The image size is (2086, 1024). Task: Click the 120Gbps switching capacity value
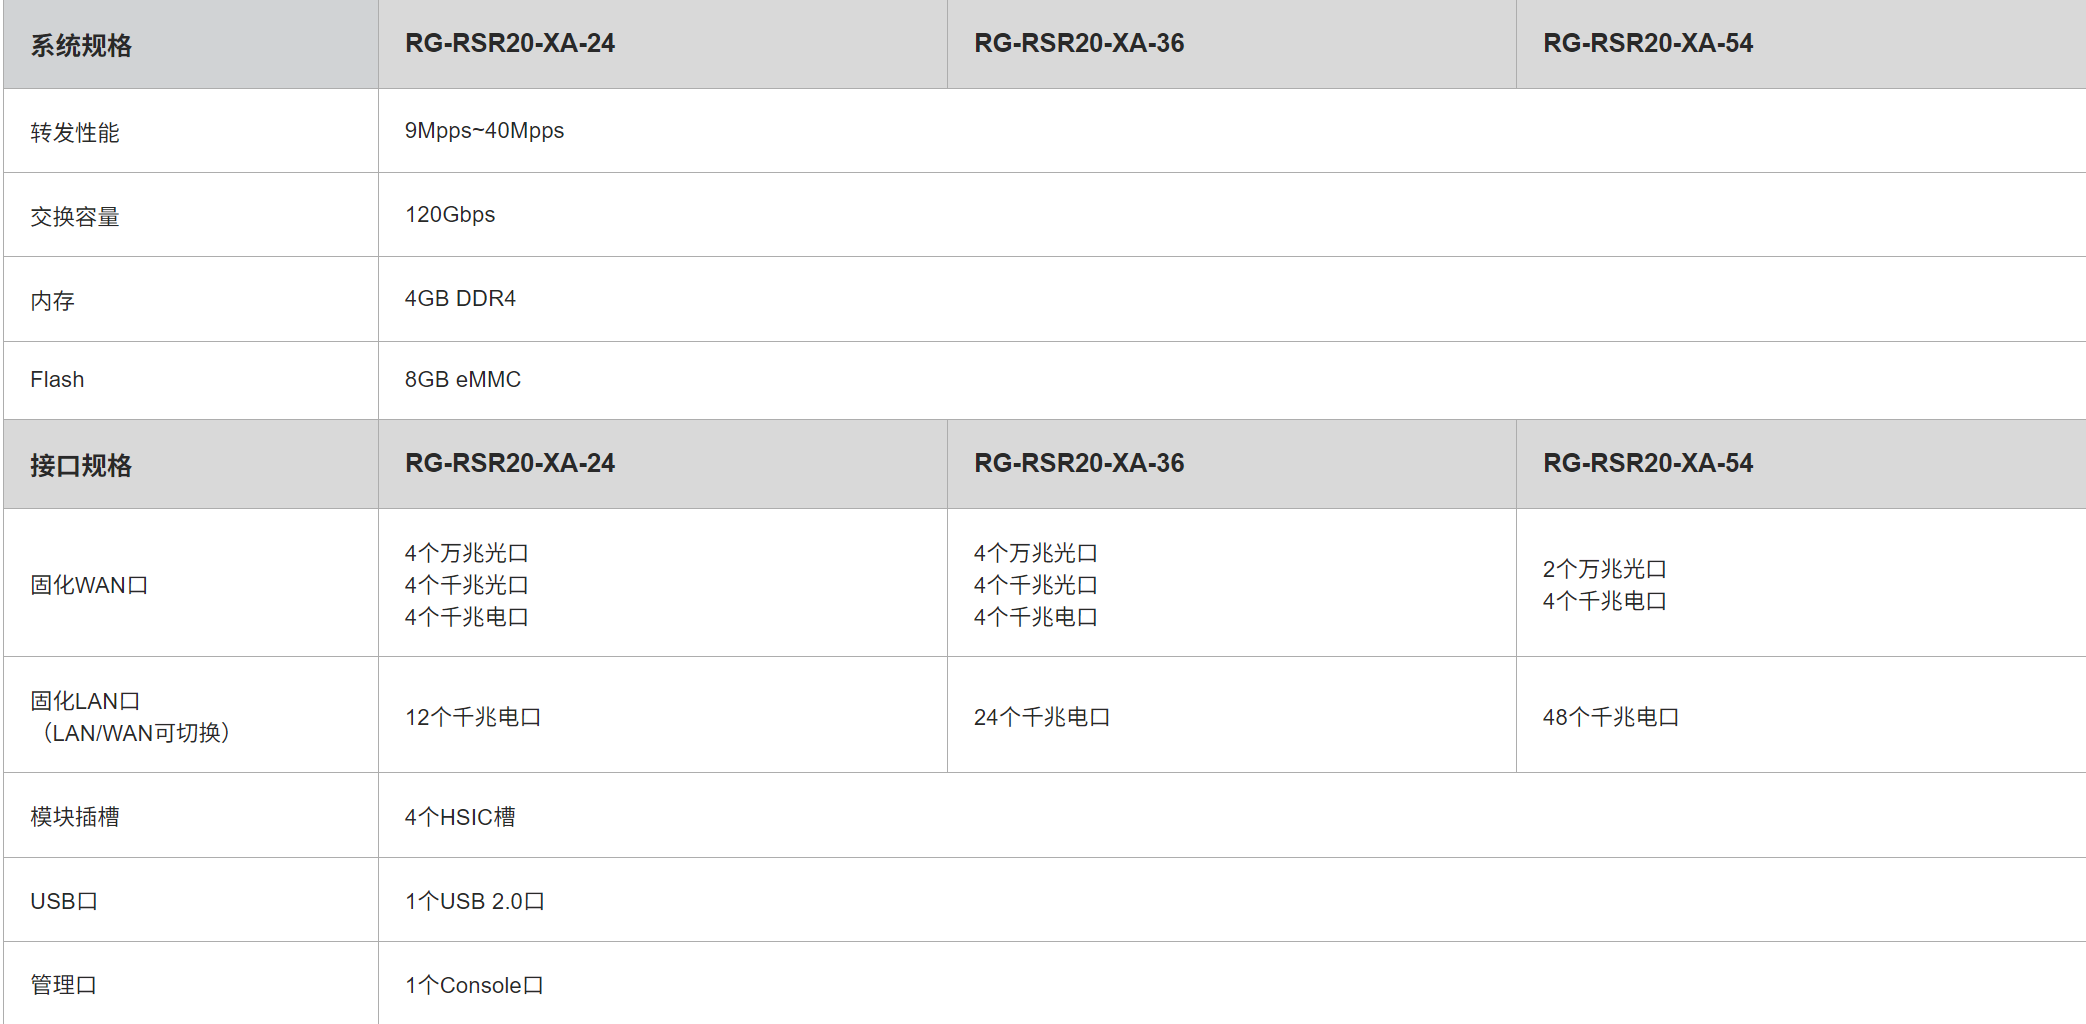pyautogui.click(x=450, y=215)
